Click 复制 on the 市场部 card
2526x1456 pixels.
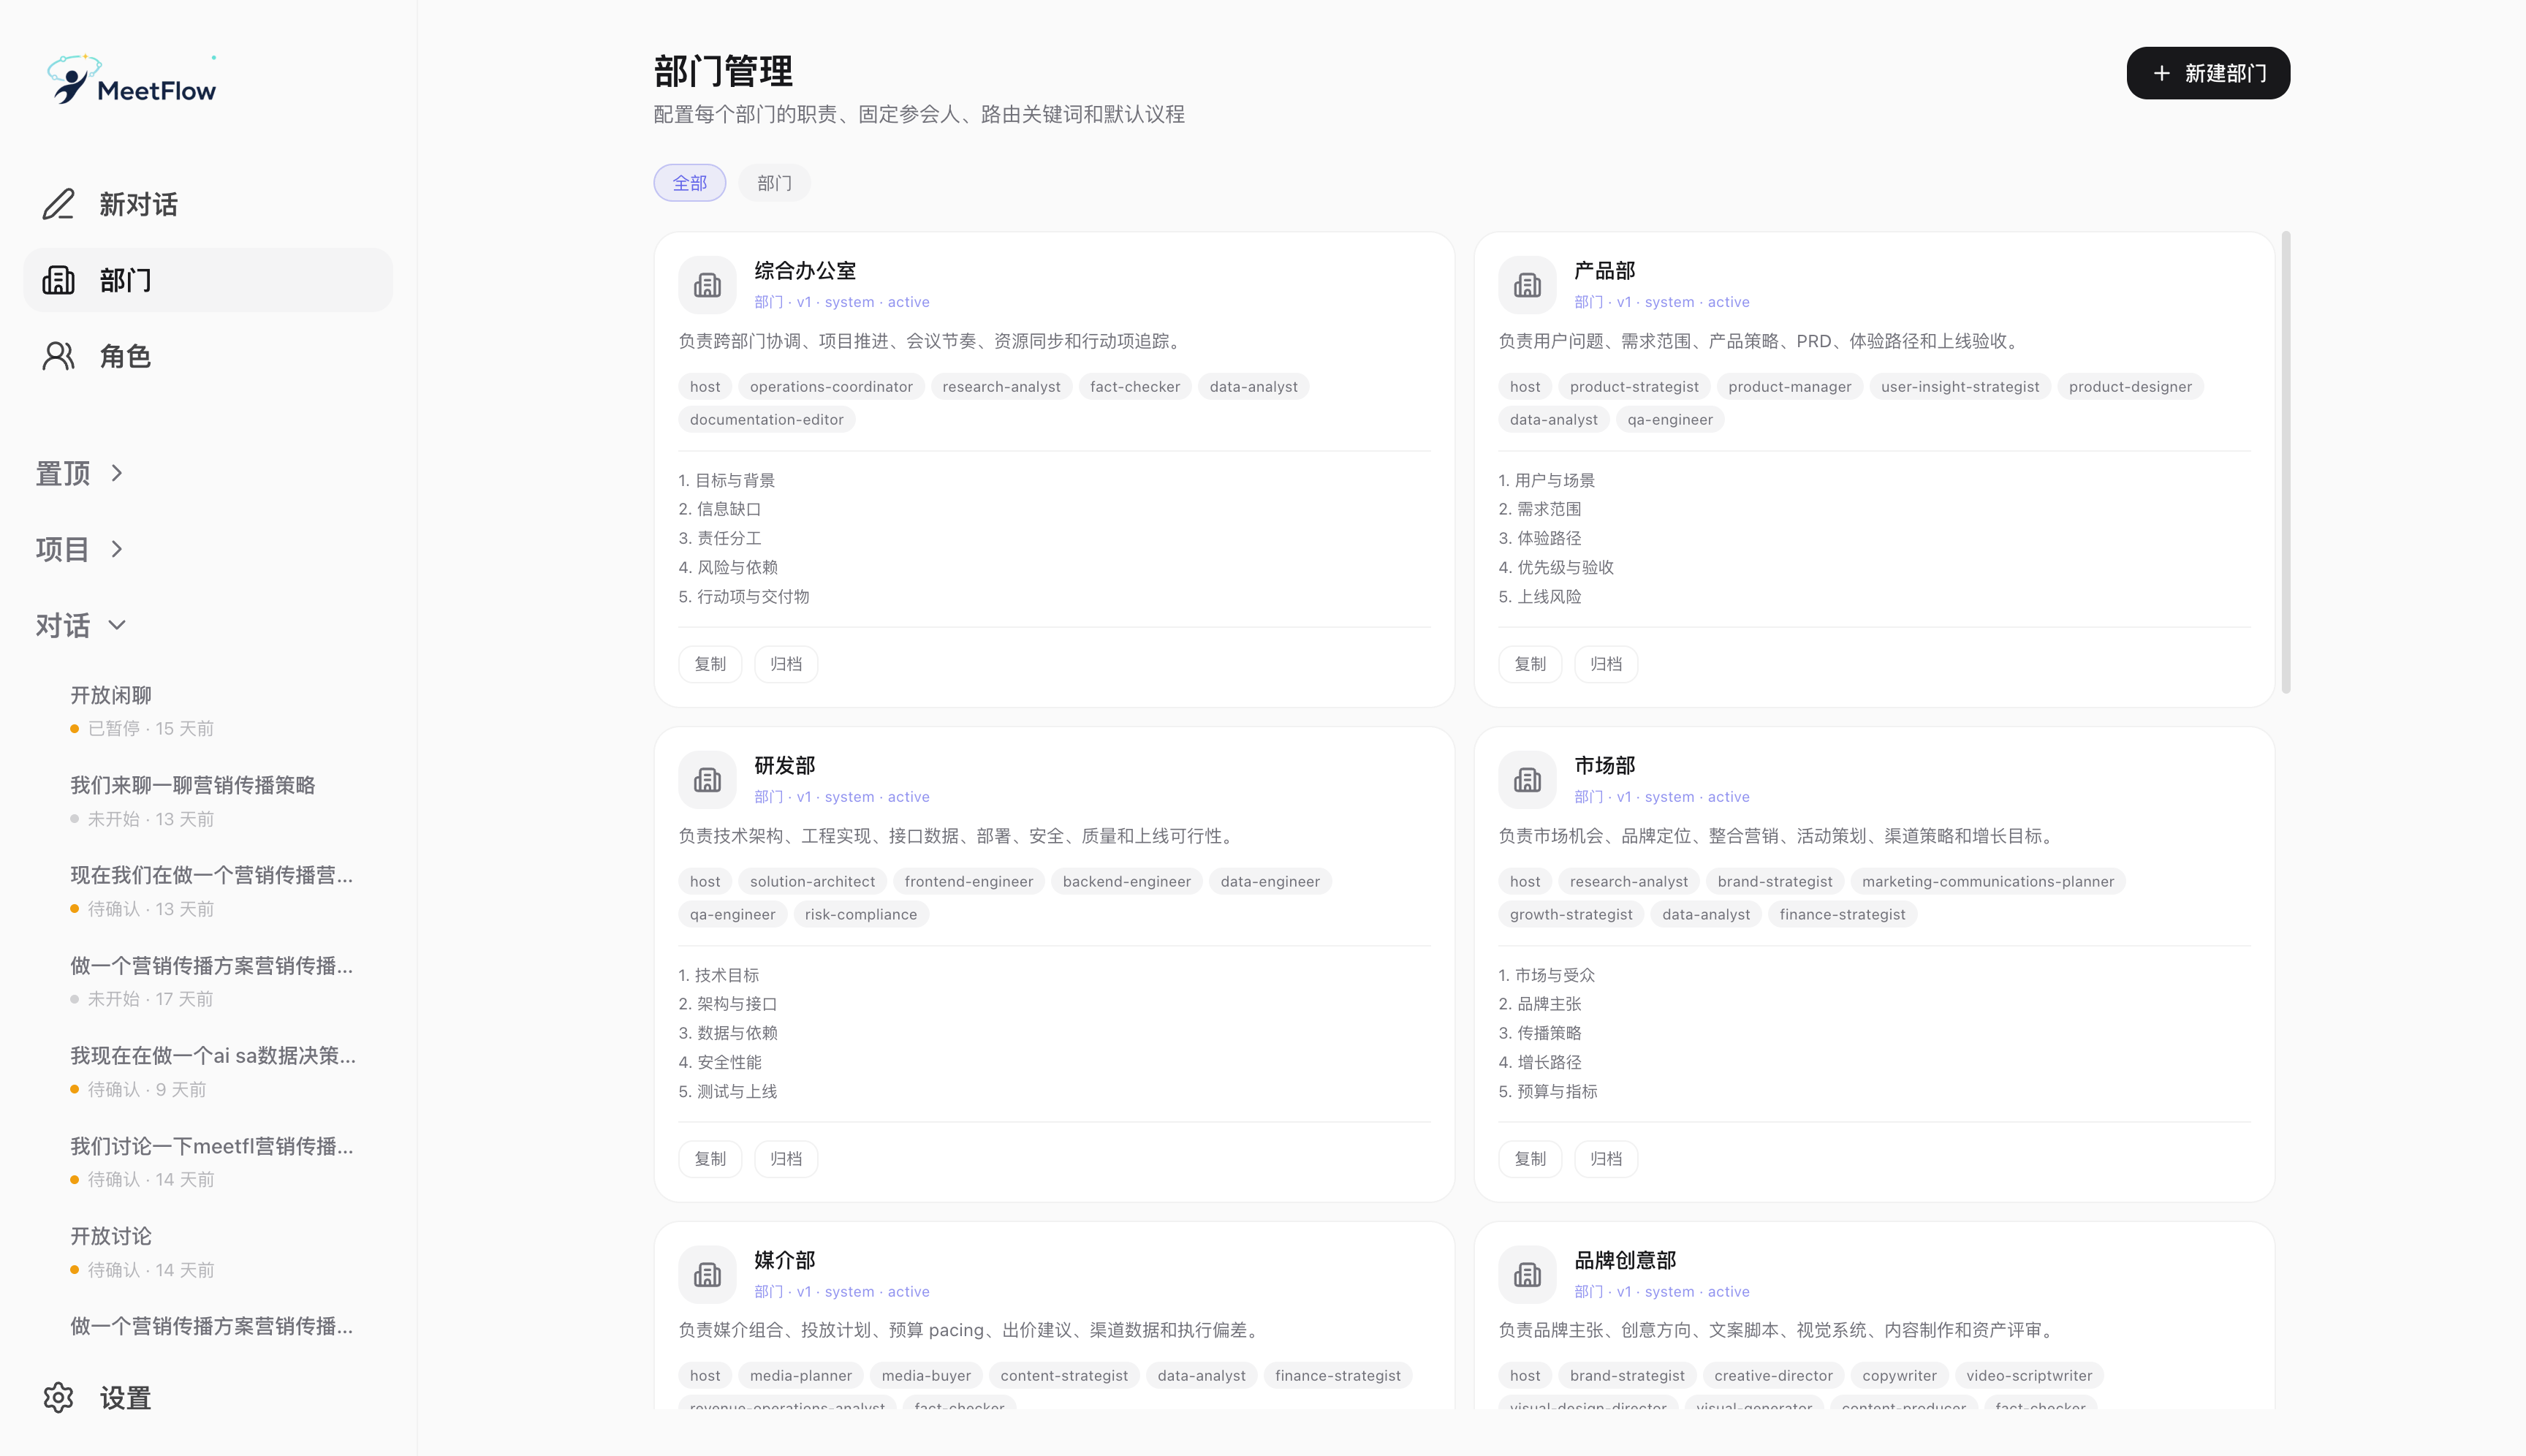pyautogui.click(x=1530, y=1159)
